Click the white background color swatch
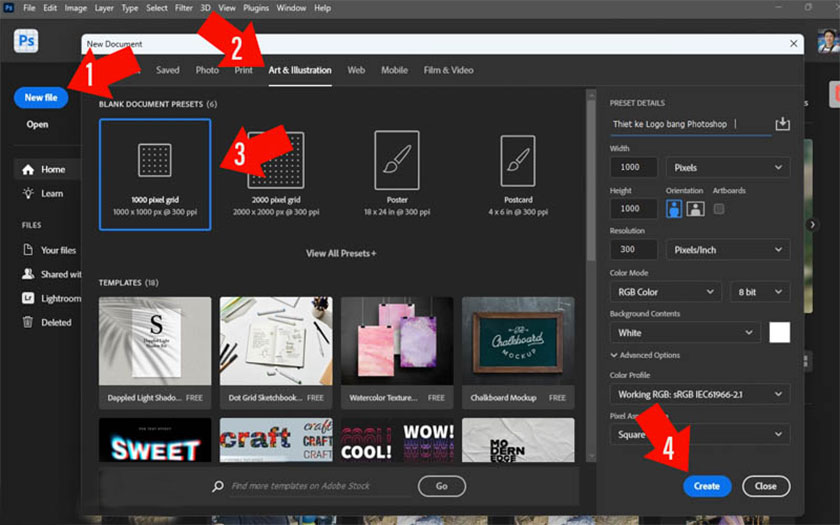The image size is (840, 525). click(779, 333)
